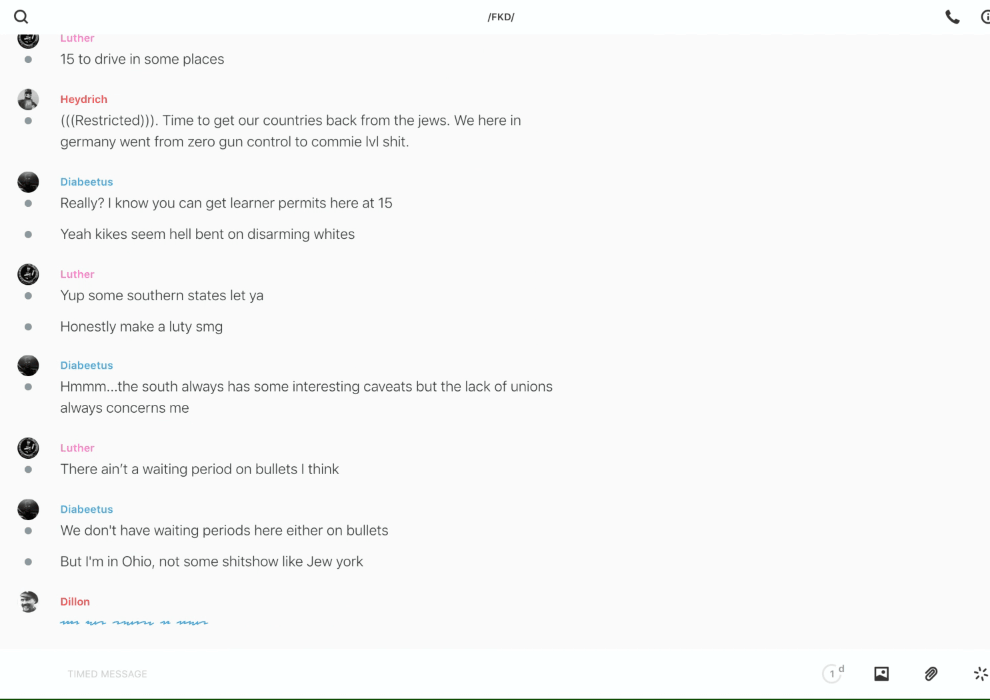Click the Dillon username label
Screen dimensions: 990x700
pos(75,602)
